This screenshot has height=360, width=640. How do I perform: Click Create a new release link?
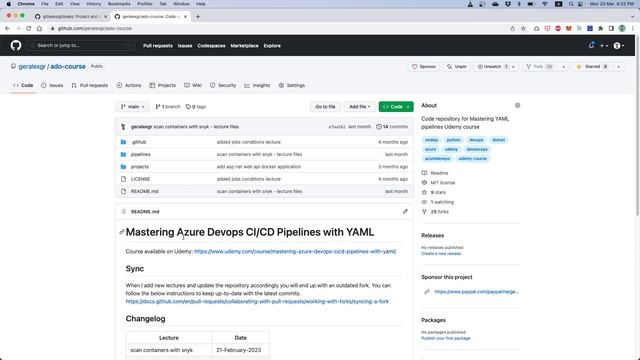click(x=441, y=253)
